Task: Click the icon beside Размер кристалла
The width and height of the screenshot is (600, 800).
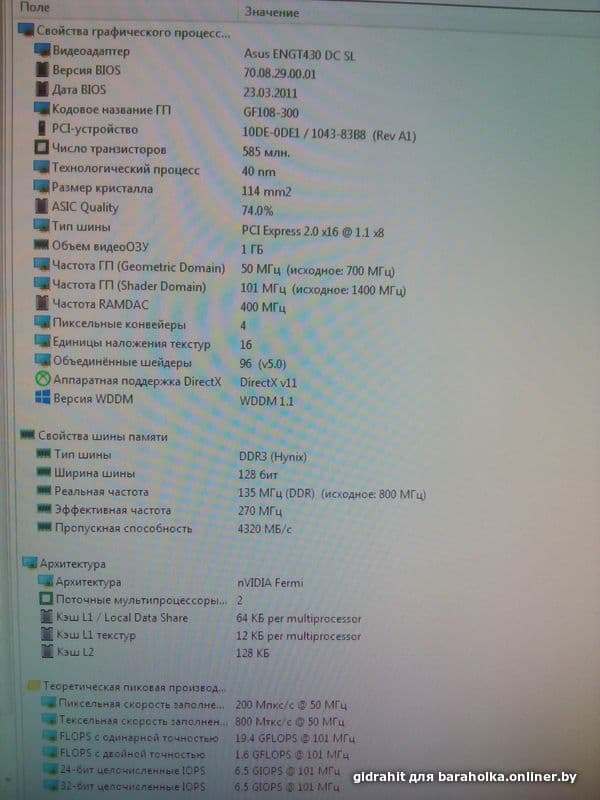Action: point(41,187)
